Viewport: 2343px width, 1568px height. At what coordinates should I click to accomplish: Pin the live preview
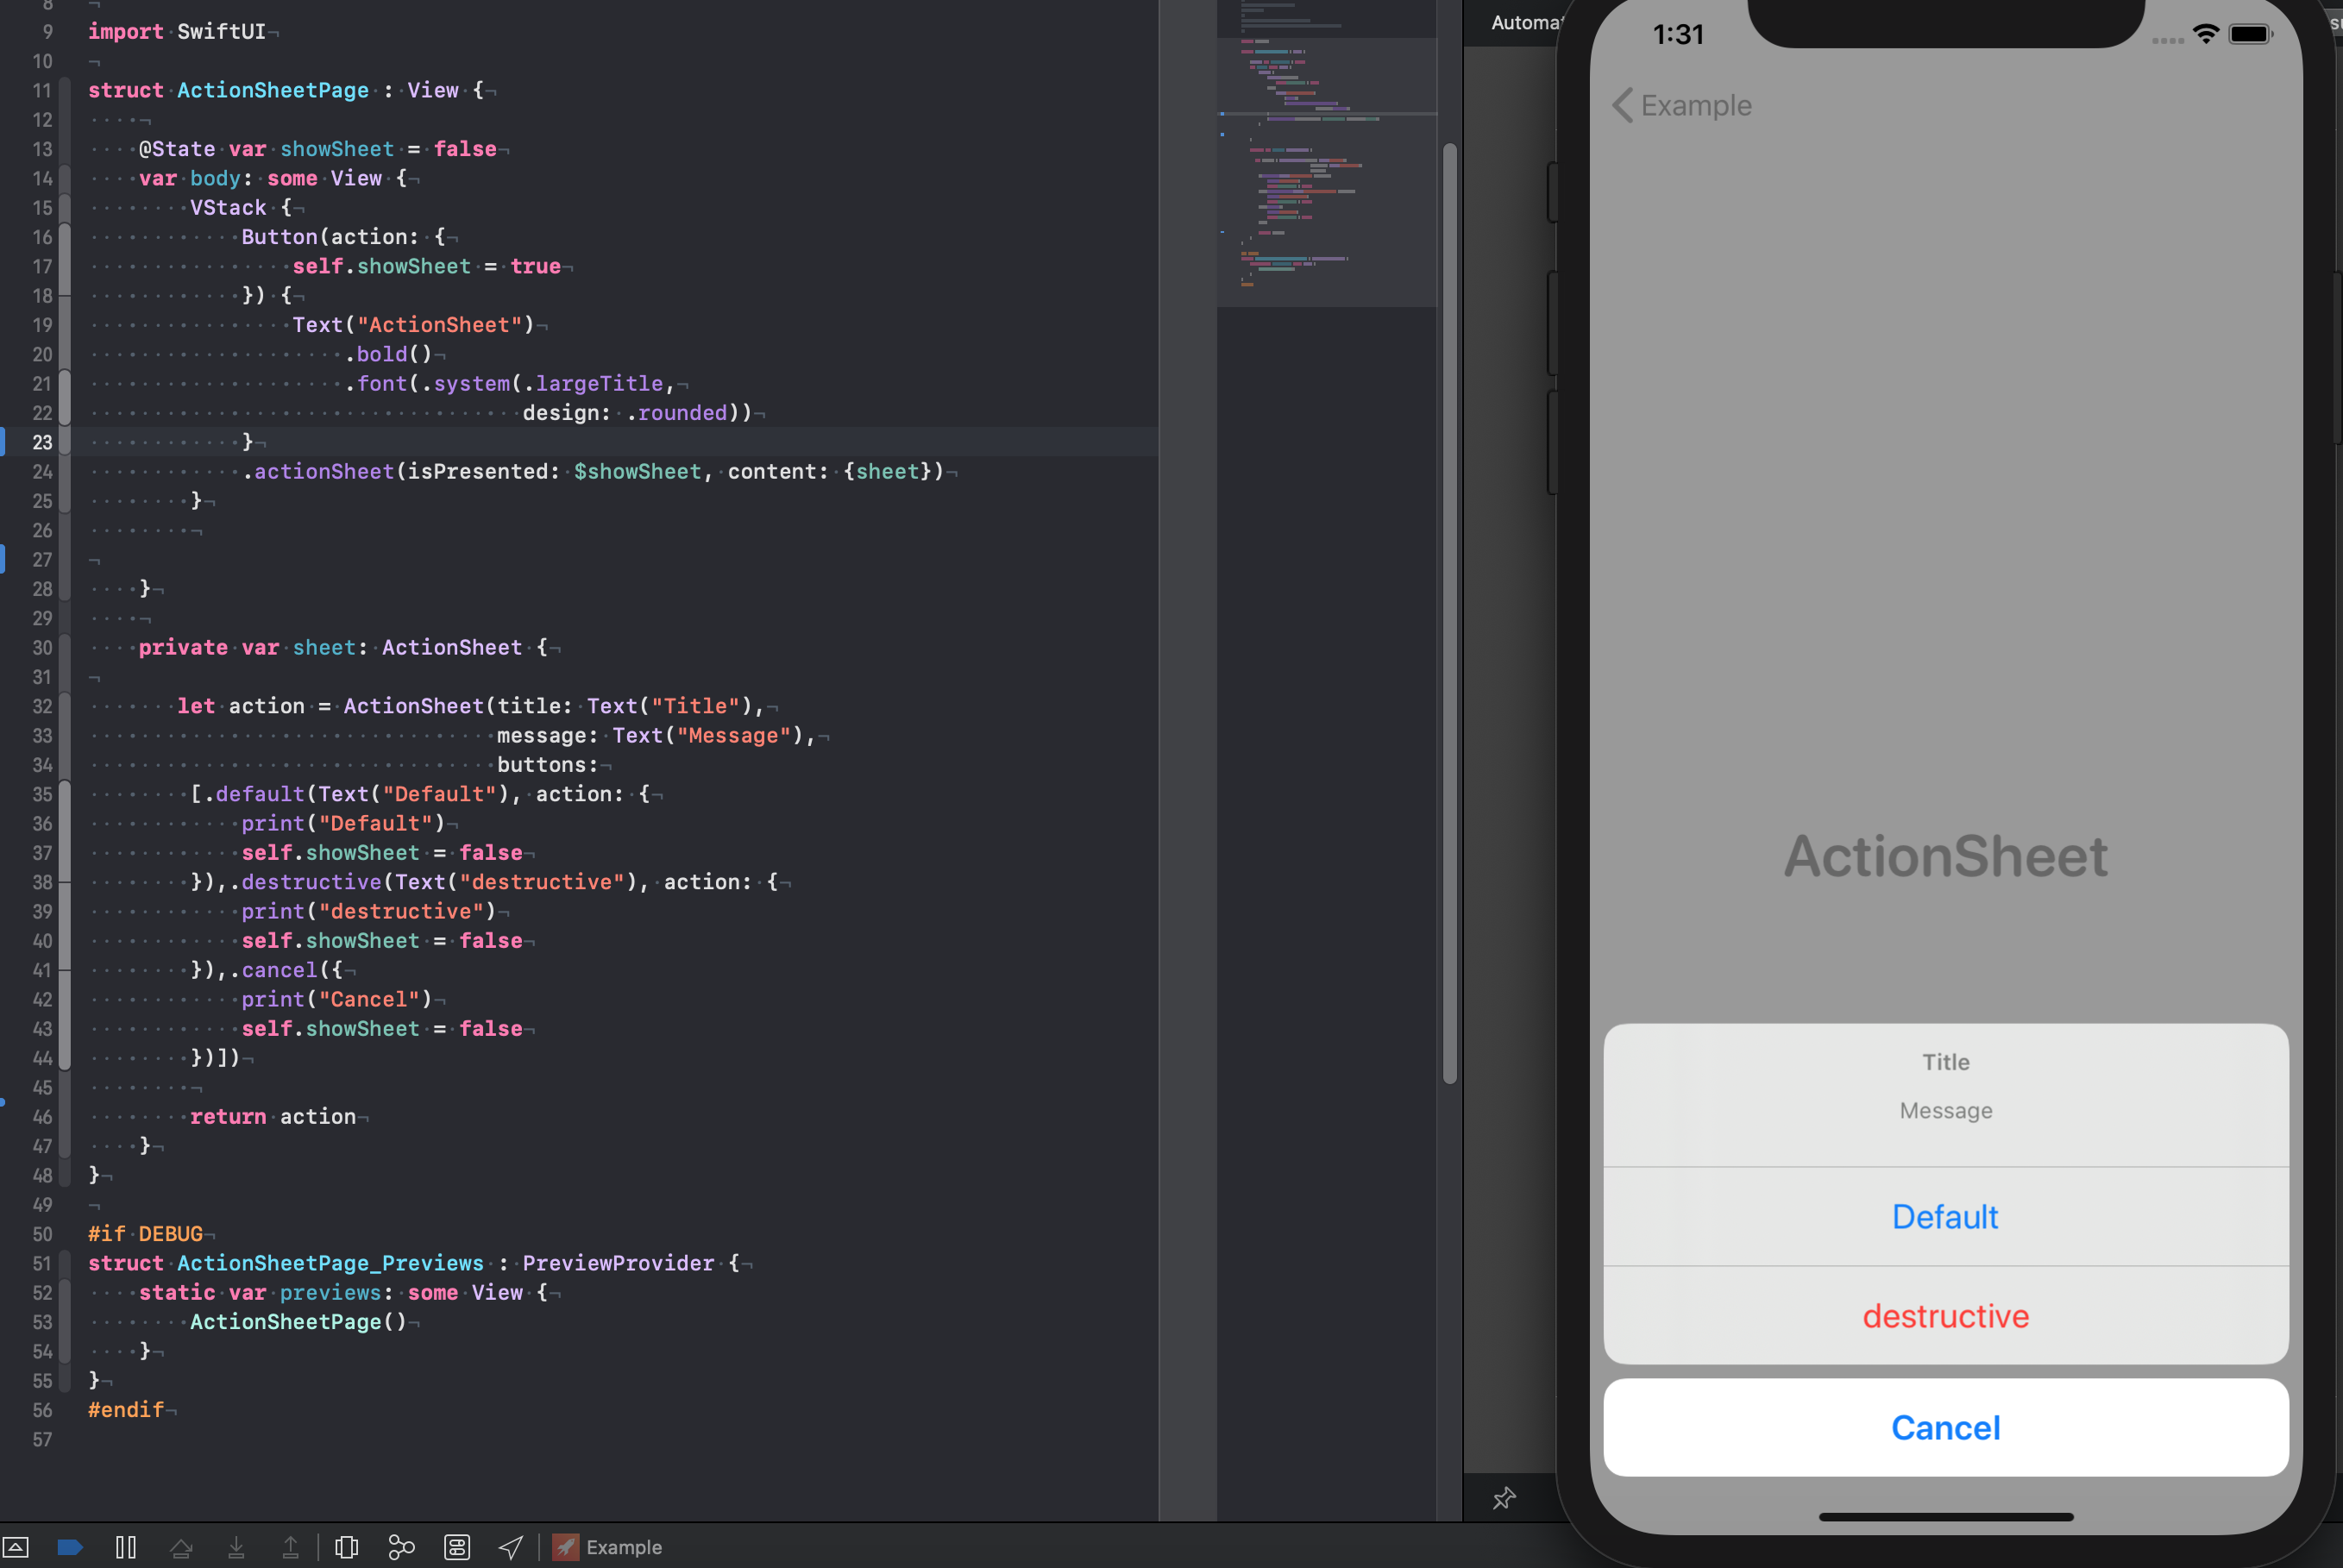point(1505,1498)
